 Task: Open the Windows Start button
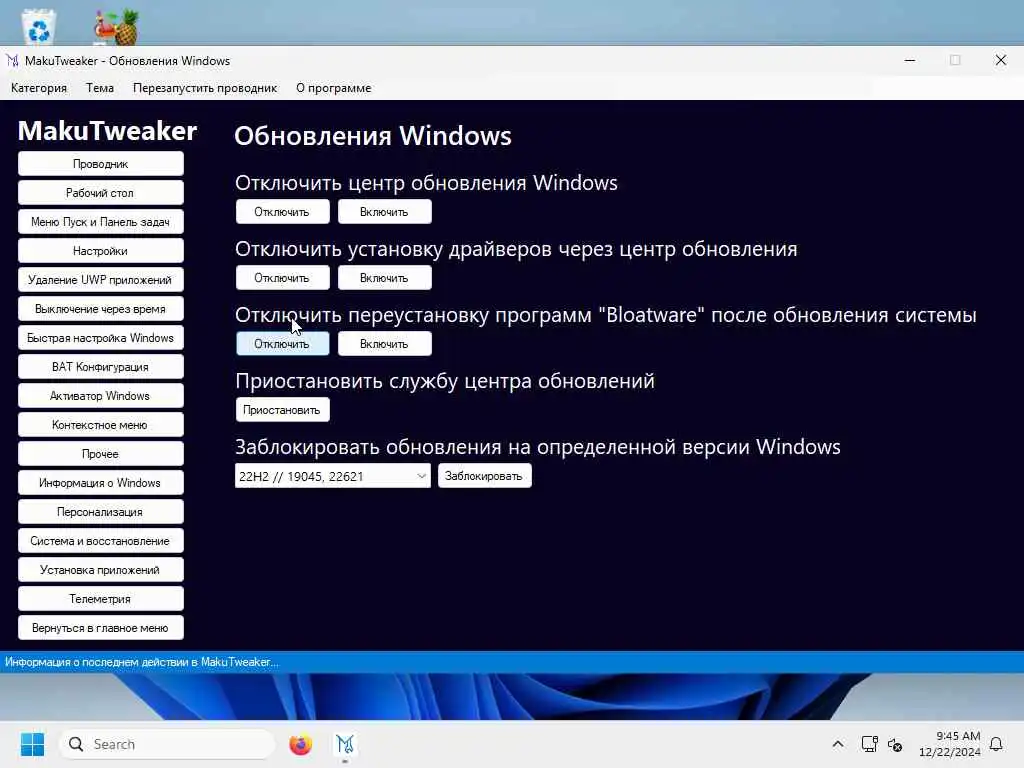32,744
